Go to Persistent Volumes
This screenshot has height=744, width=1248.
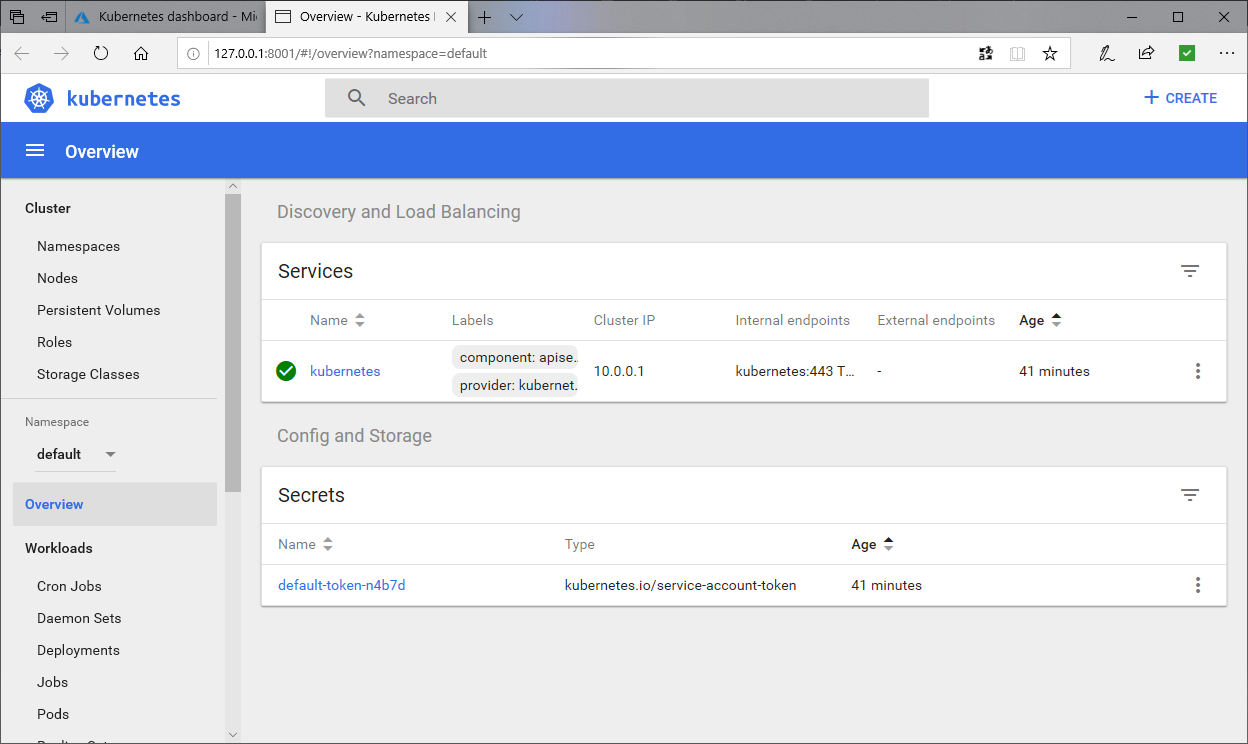tap(98, 310)
